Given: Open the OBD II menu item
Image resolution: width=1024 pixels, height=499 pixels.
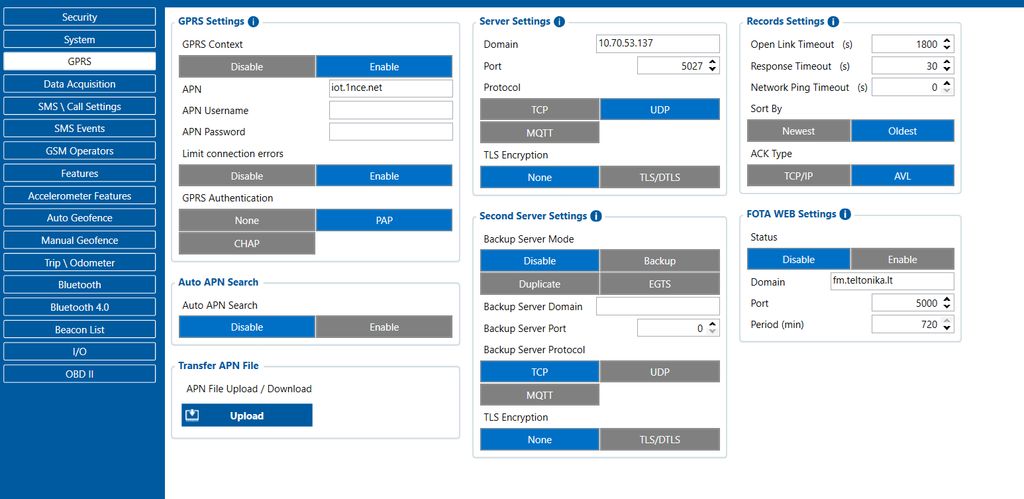Looking at the screenshot, I should (80, 374).
